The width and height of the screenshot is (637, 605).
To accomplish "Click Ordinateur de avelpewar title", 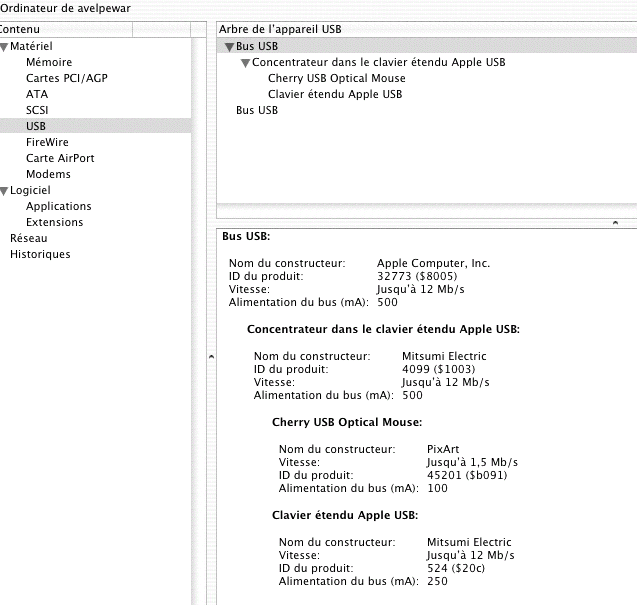I will coord(65,8).
